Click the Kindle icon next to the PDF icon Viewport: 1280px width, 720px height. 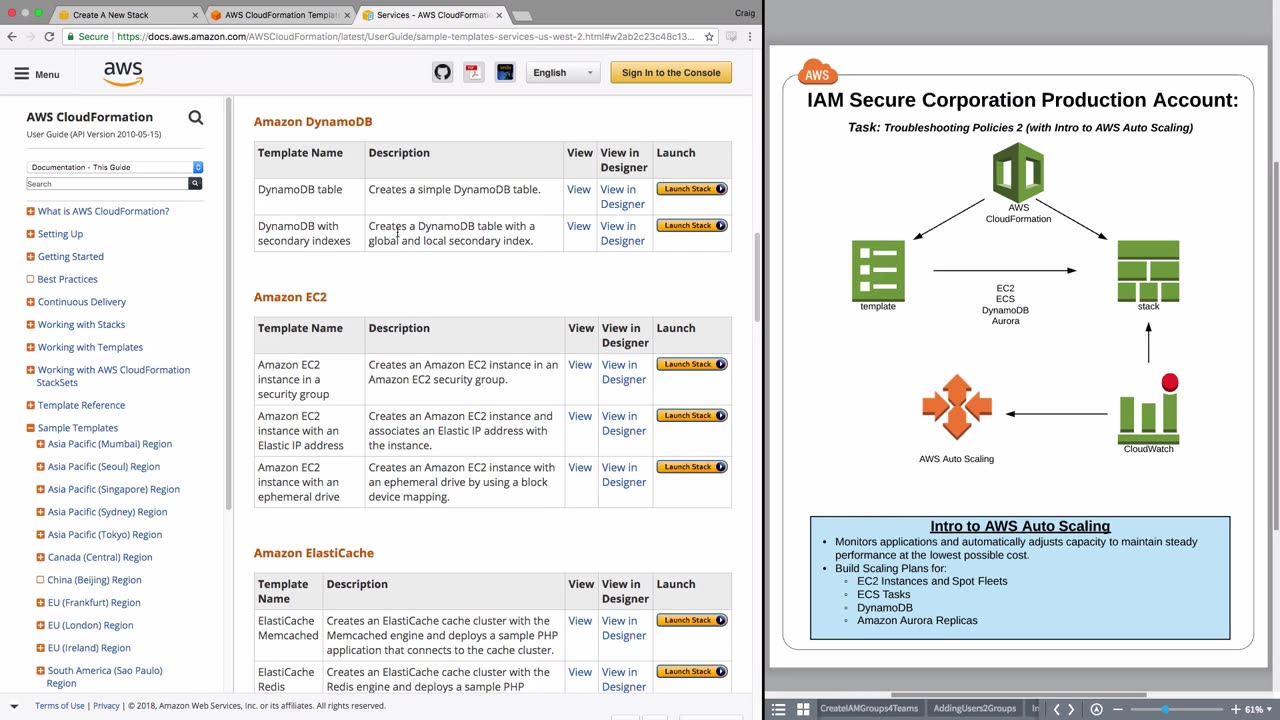pos(505,72)
